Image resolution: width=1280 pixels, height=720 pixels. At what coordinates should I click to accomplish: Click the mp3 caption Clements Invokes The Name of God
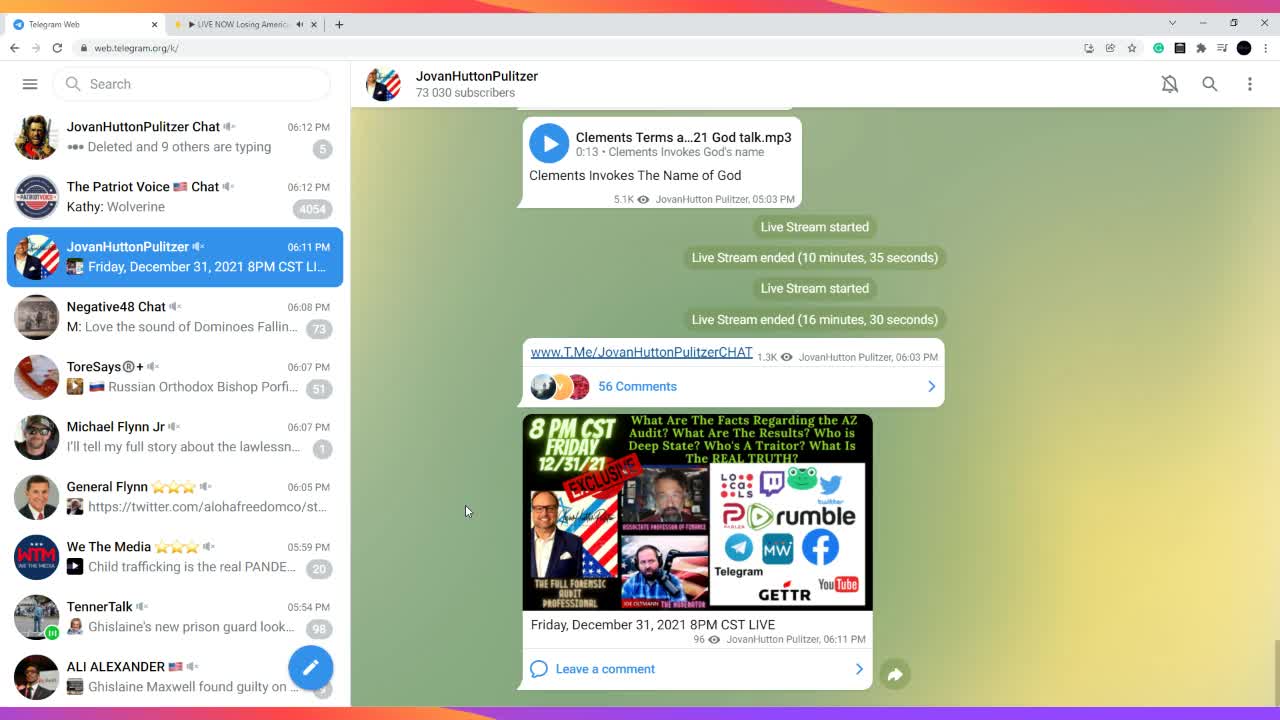coord(635,175)
